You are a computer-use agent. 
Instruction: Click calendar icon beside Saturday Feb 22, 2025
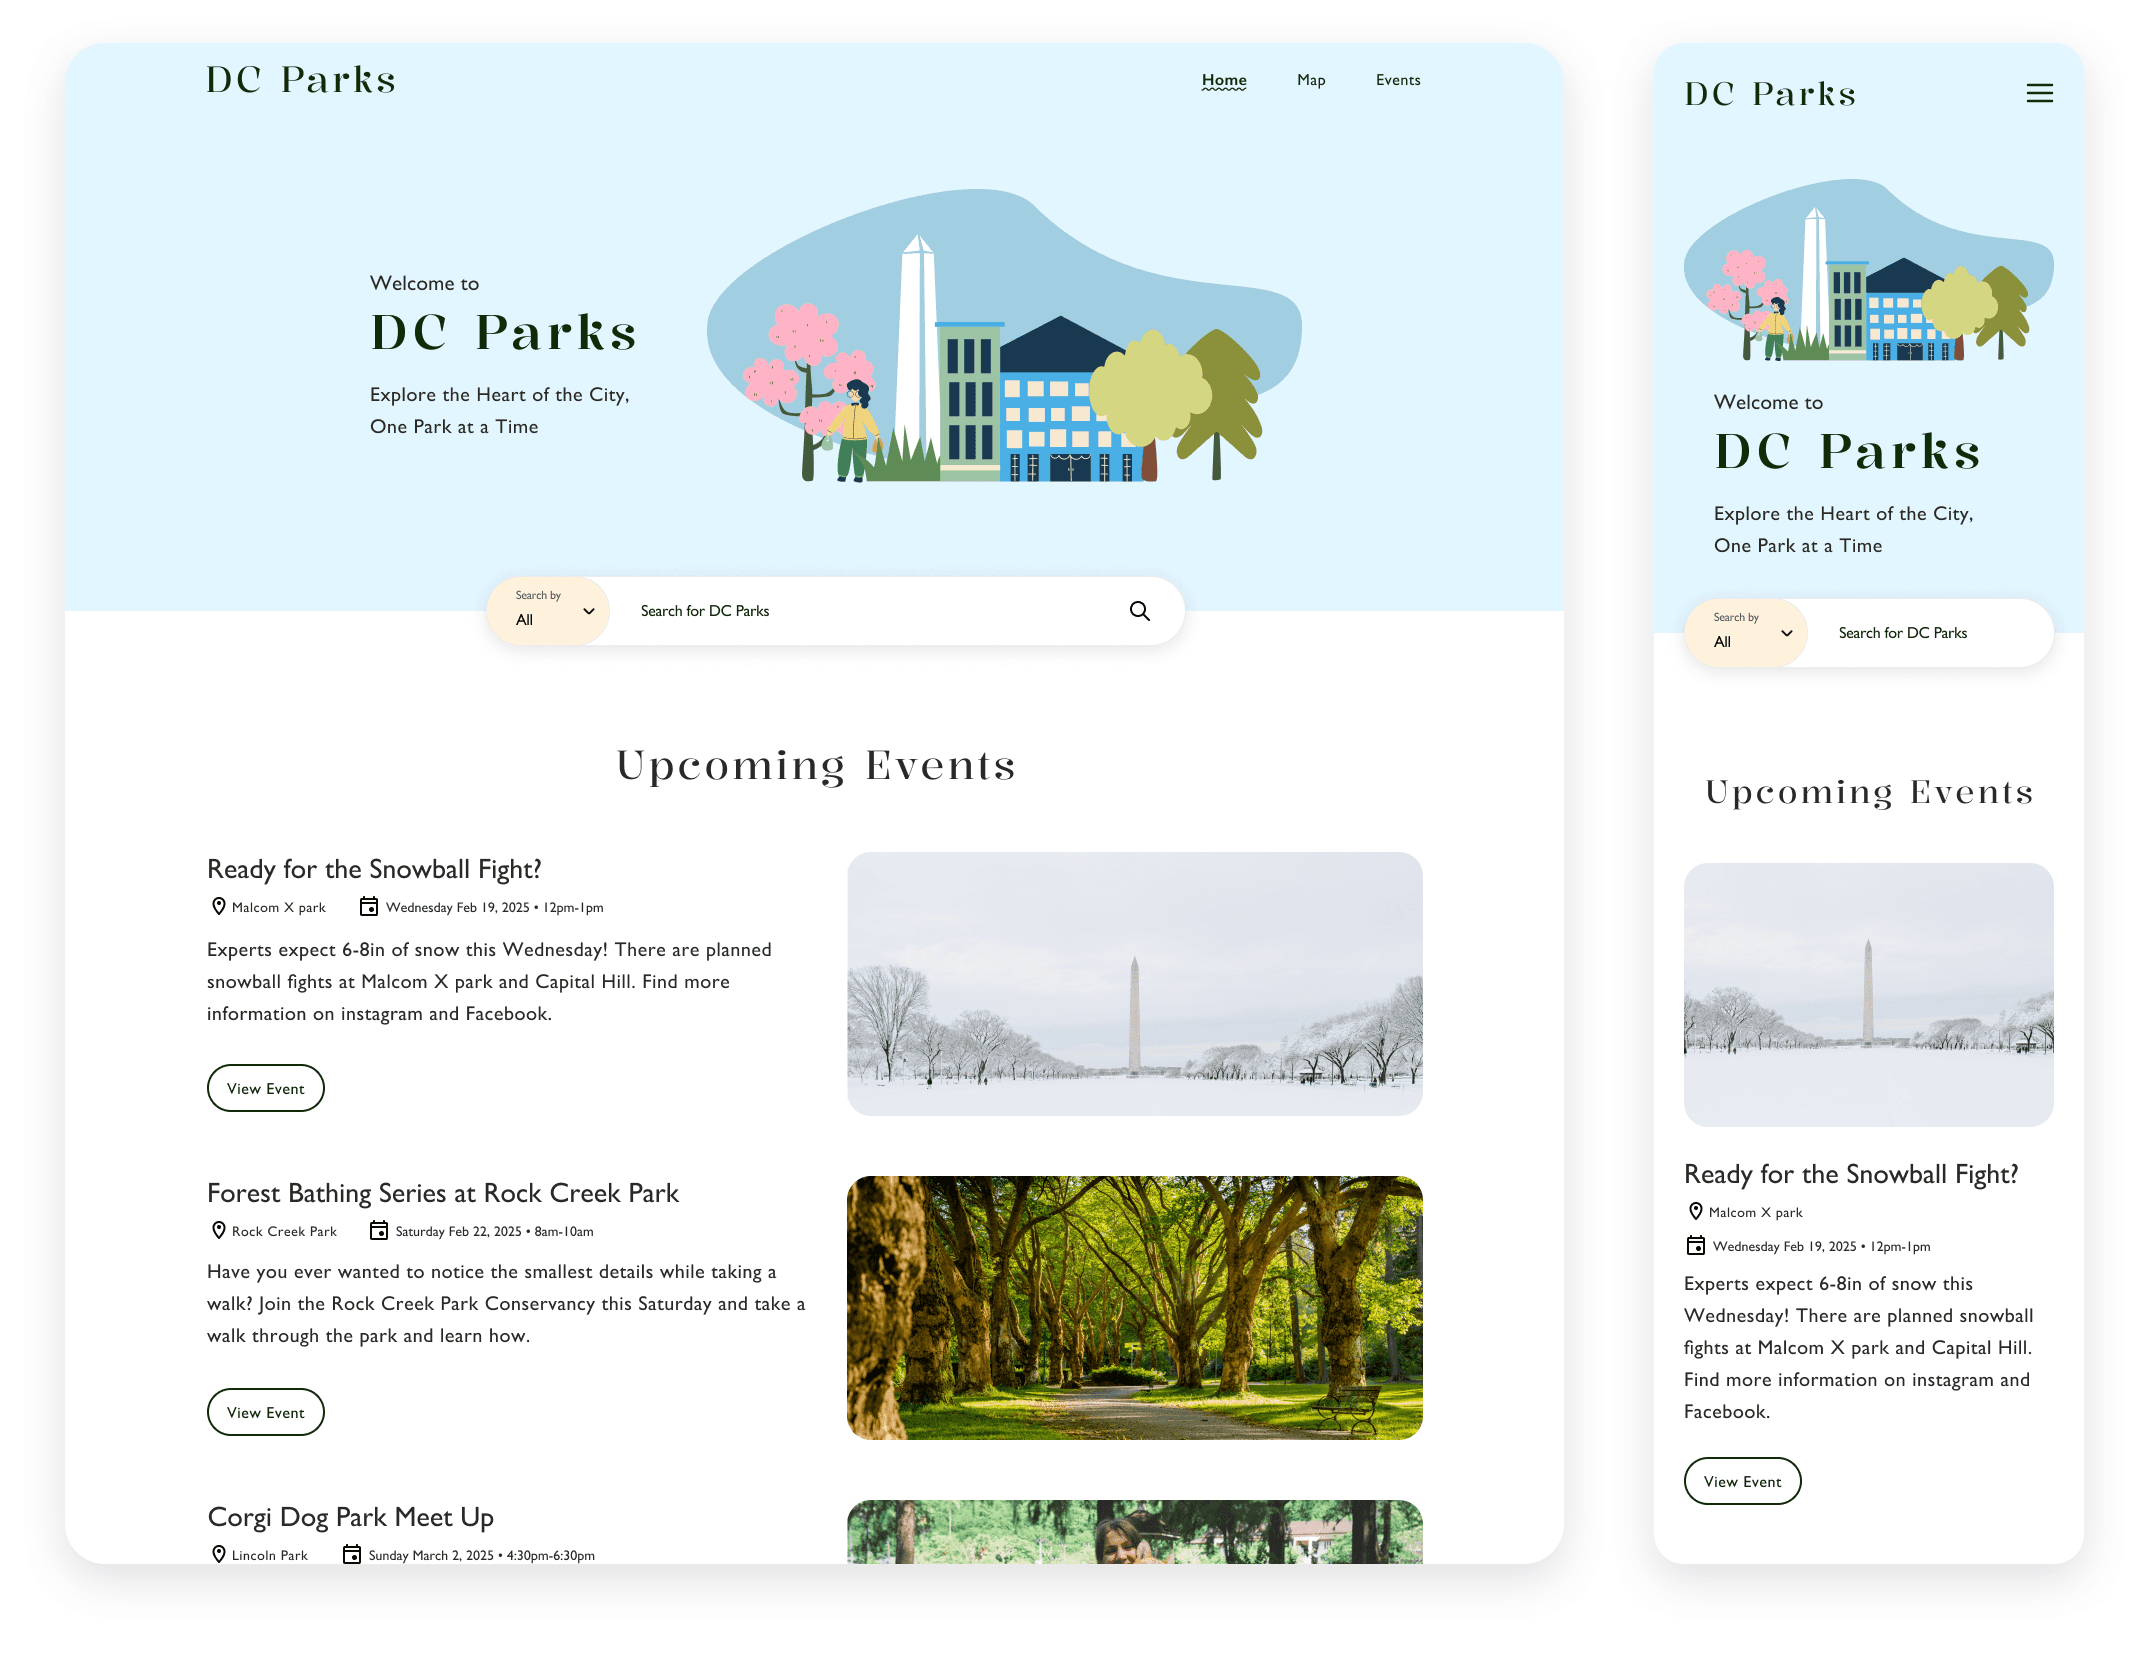point(379,1231)
